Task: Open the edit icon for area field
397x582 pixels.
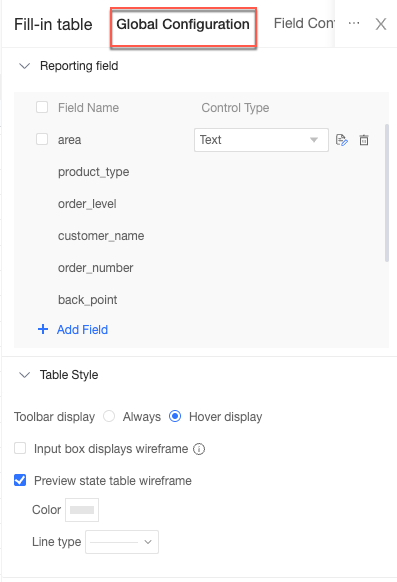Action: [x=341, y=140]
